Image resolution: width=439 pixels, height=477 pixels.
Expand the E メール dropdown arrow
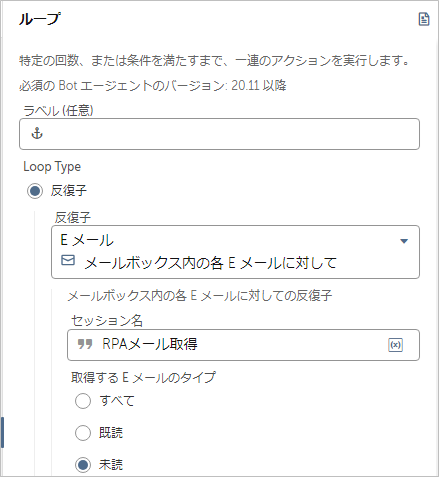pos(404,241)
